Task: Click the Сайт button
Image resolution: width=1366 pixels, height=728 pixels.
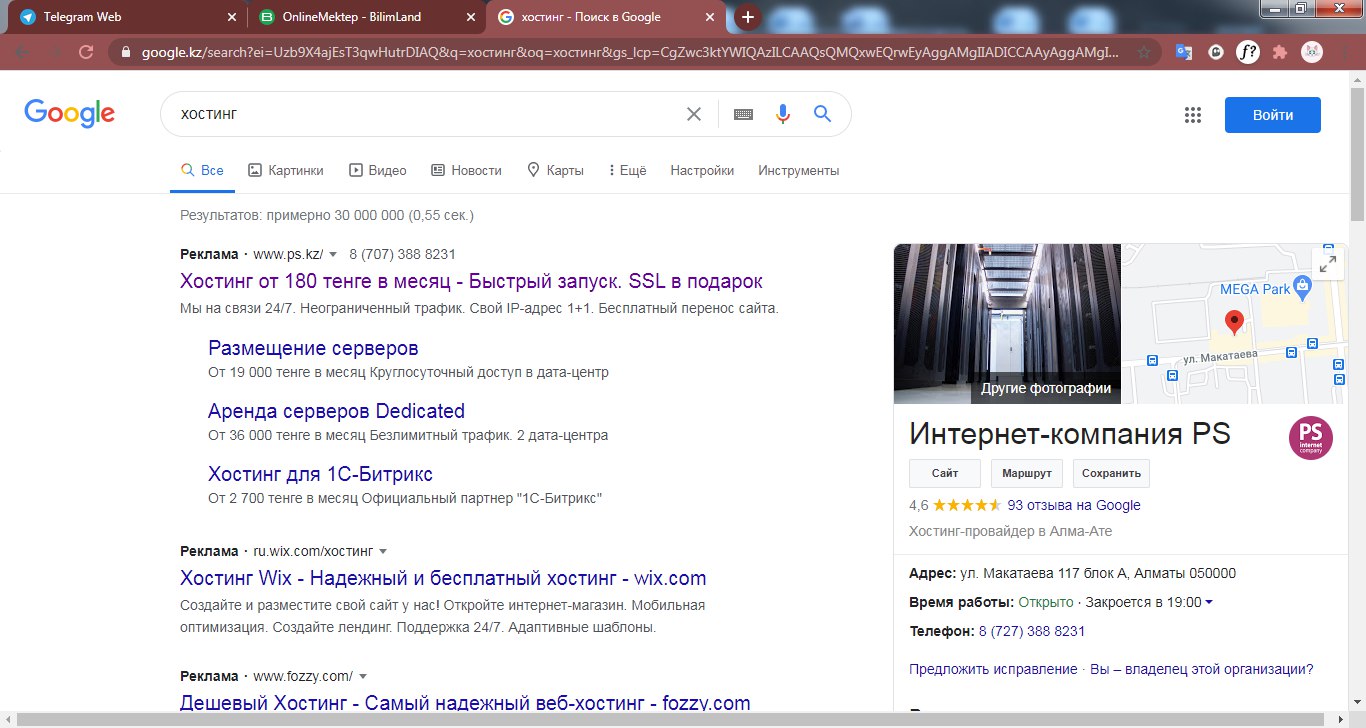Action: pyautogui.click(x=944, y=473)
